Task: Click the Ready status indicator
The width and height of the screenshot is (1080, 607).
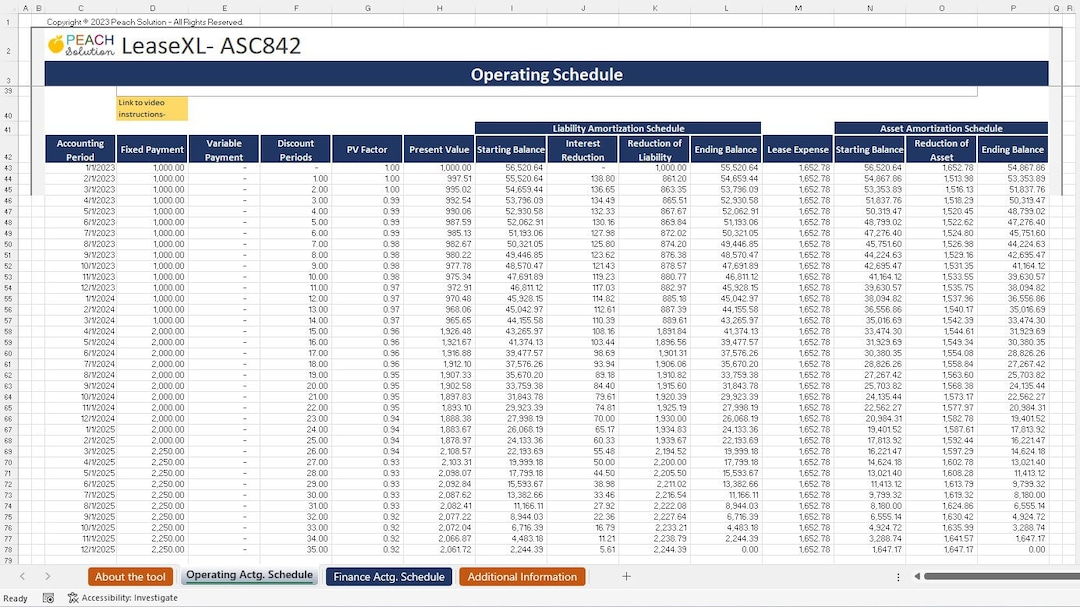Action: 15,598
